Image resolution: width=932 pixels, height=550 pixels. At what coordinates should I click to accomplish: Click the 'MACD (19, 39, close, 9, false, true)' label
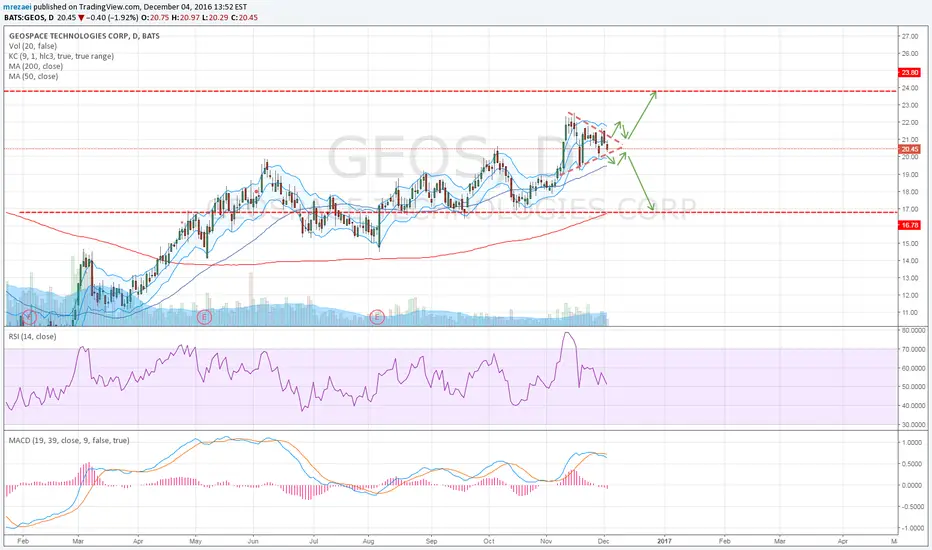click(x=69, y=441)
